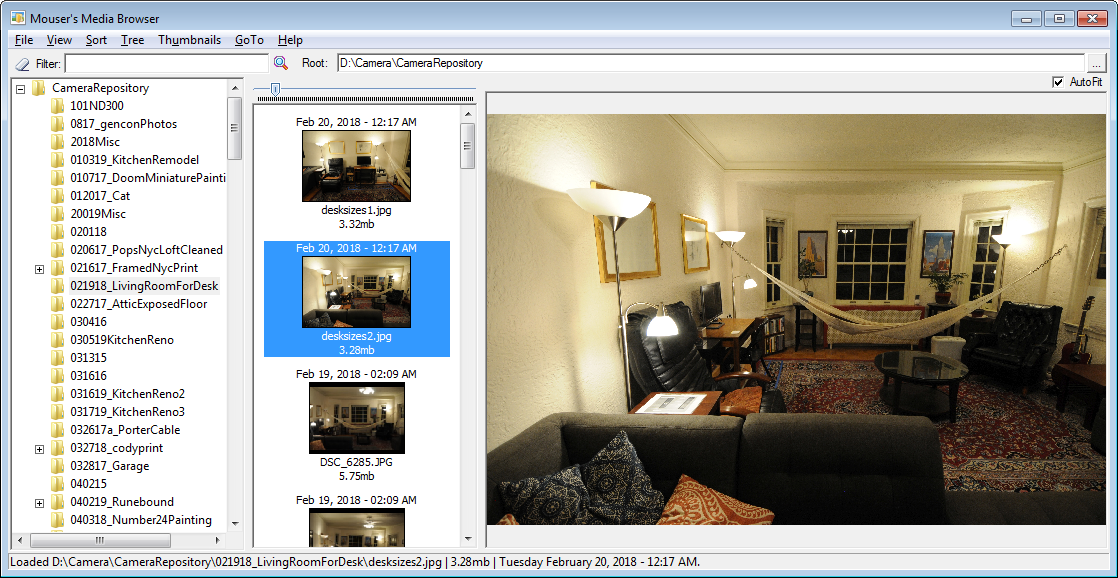This screenshot has width=1118, height=578.
Task: Open the Tree menu
Action: (133, 40)
